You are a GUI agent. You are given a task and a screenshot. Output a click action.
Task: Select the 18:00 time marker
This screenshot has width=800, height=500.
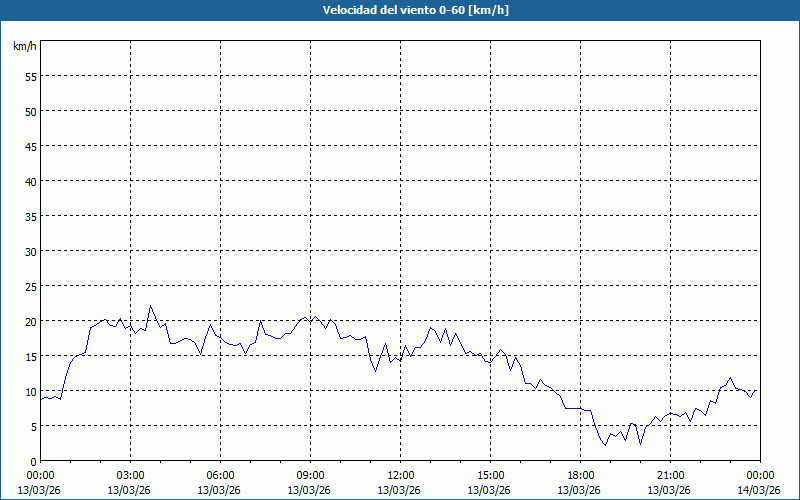(x=581, y=475)
